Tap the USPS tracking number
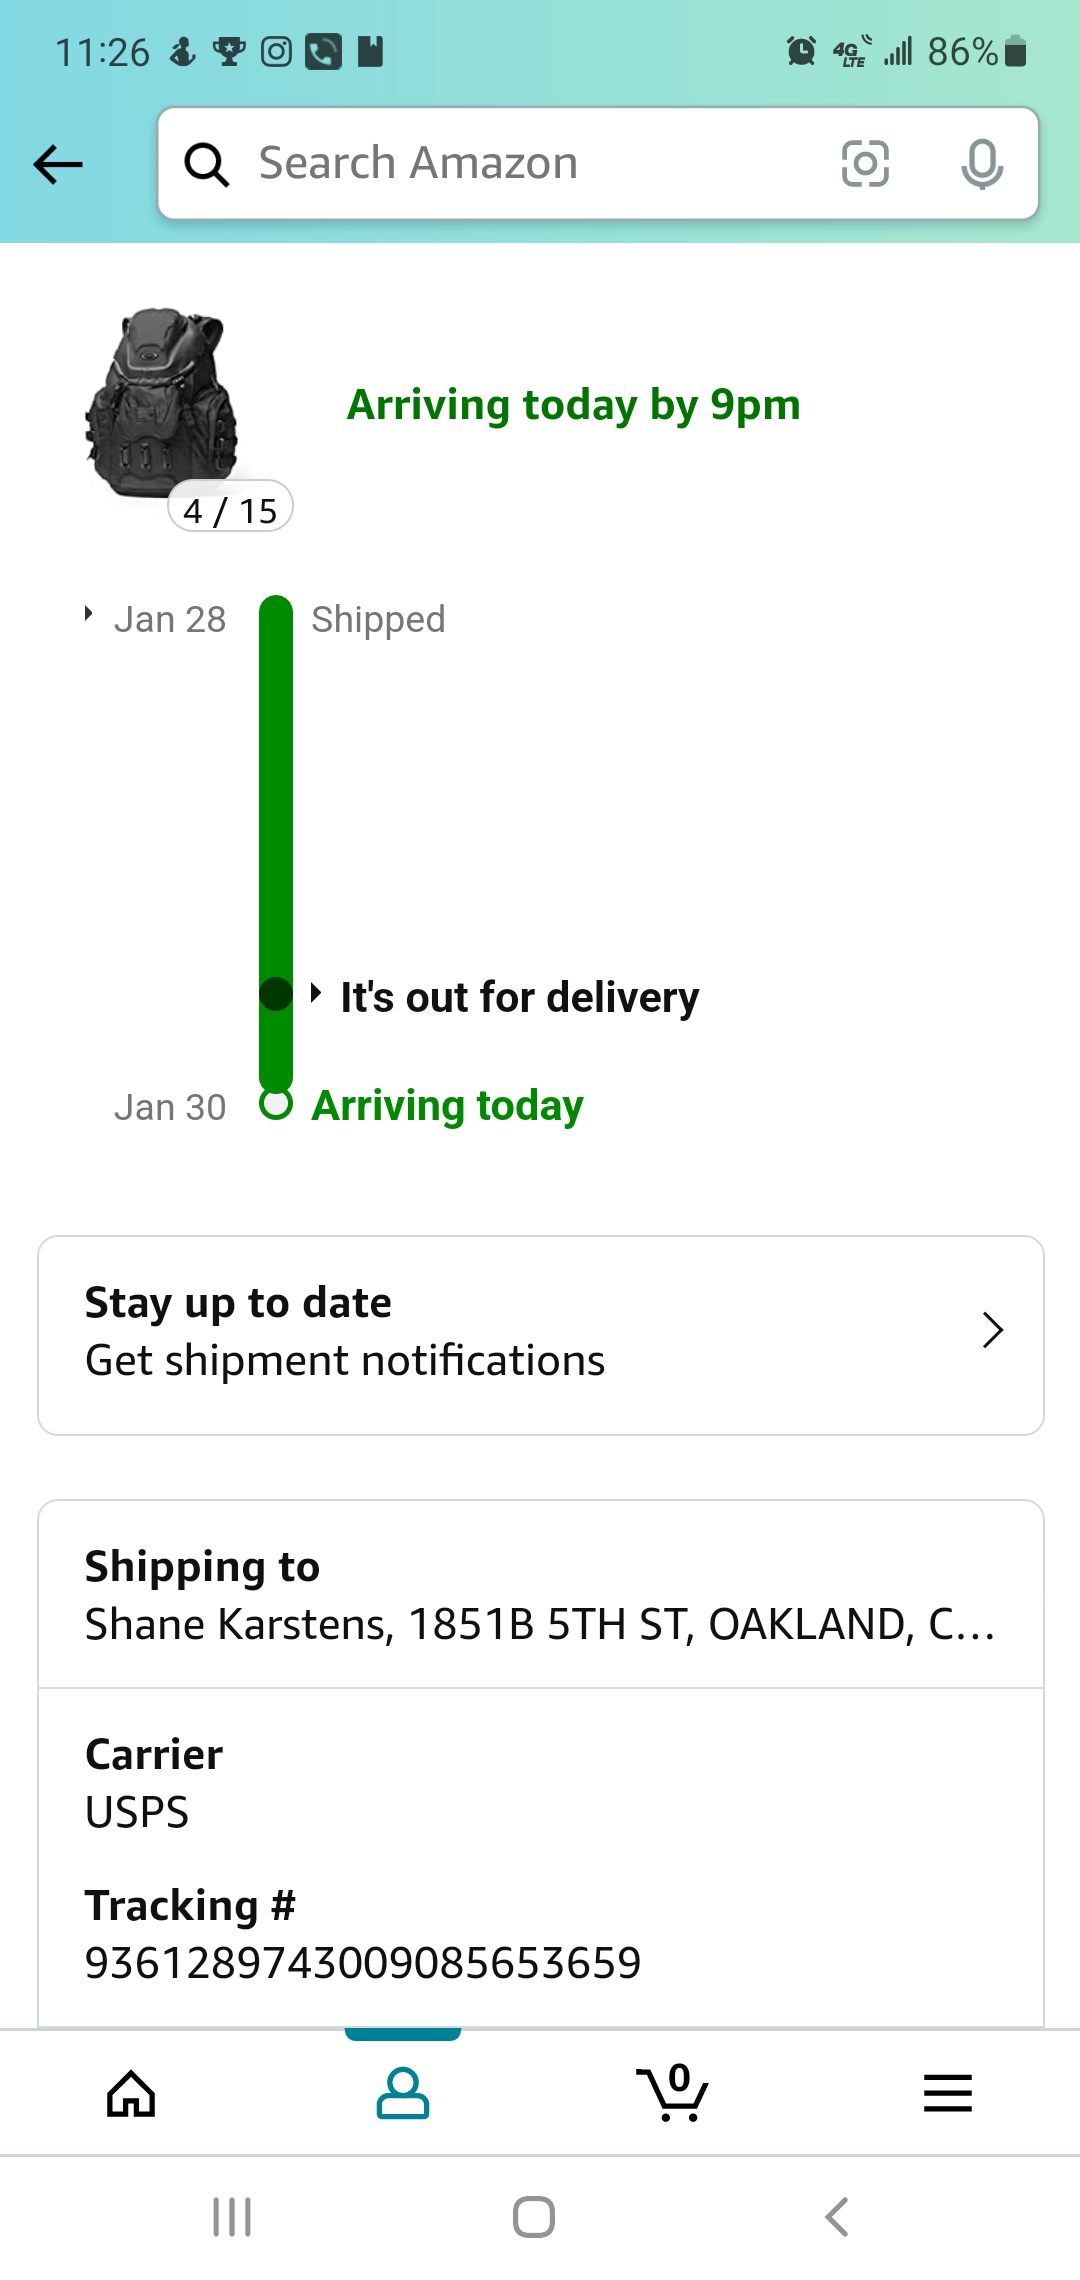This screenshot has width=1080, height=2280. [363, 1963]
